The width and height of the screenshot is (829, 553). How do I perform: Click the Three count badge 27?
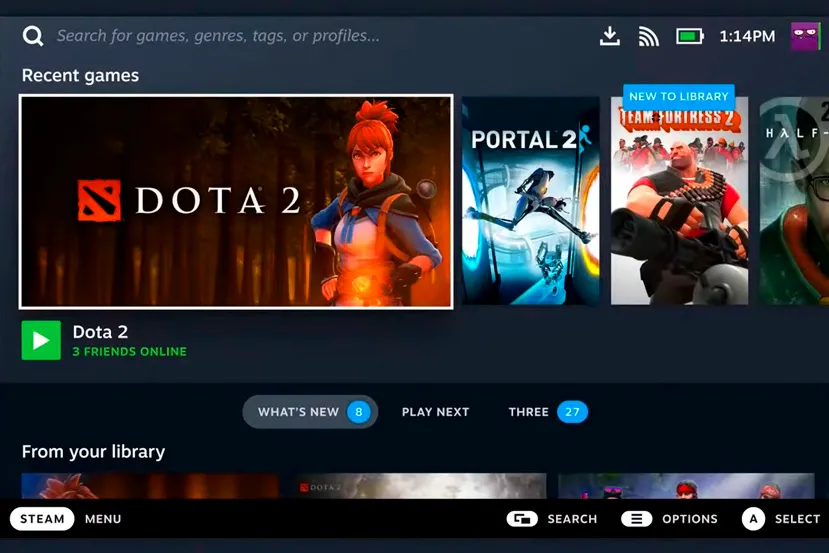[572, 412]
